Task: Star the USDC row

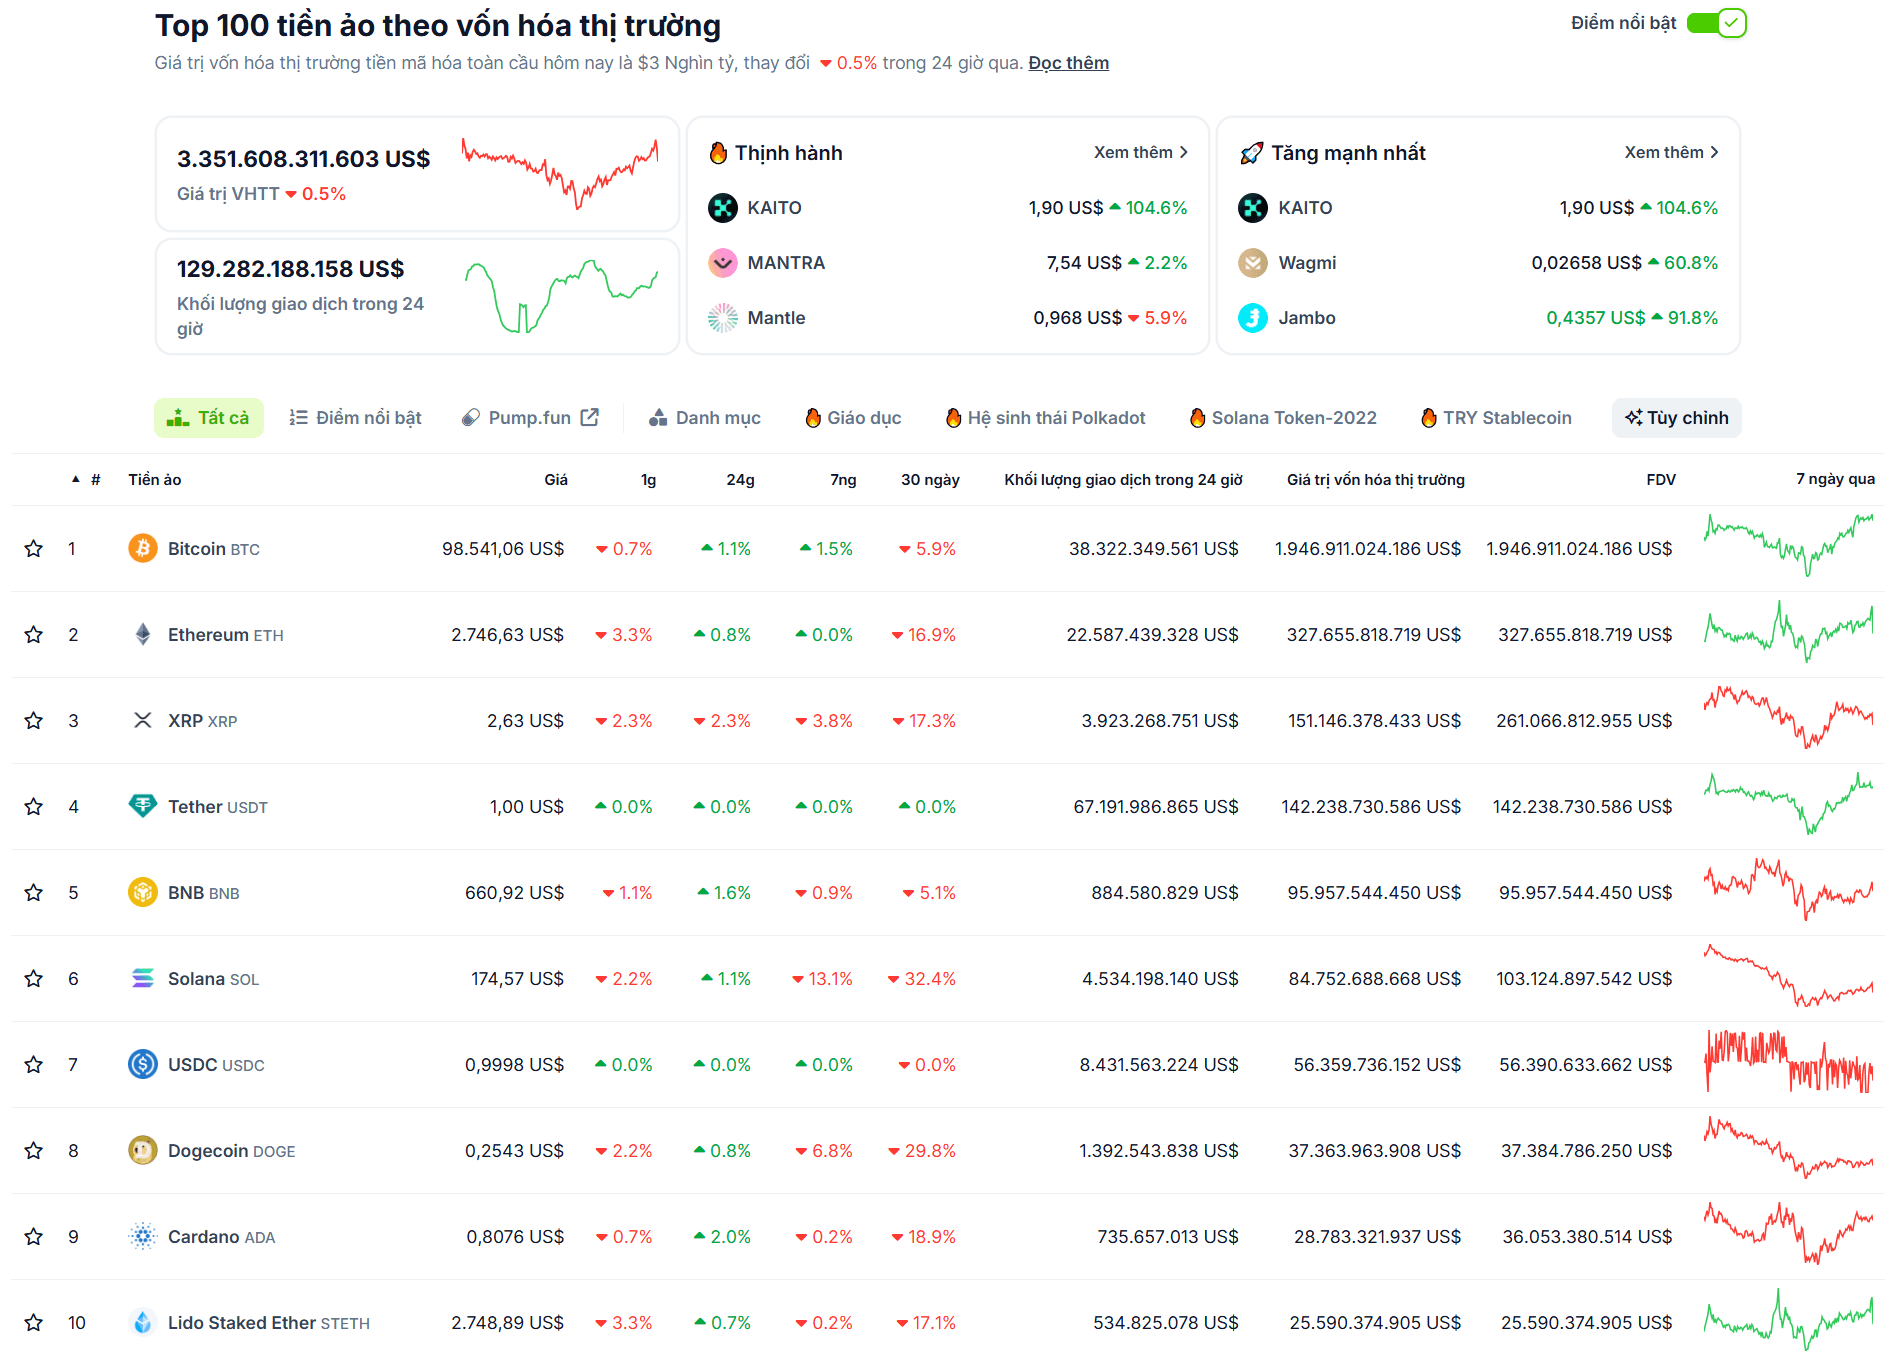Action: coord(34,1065)
